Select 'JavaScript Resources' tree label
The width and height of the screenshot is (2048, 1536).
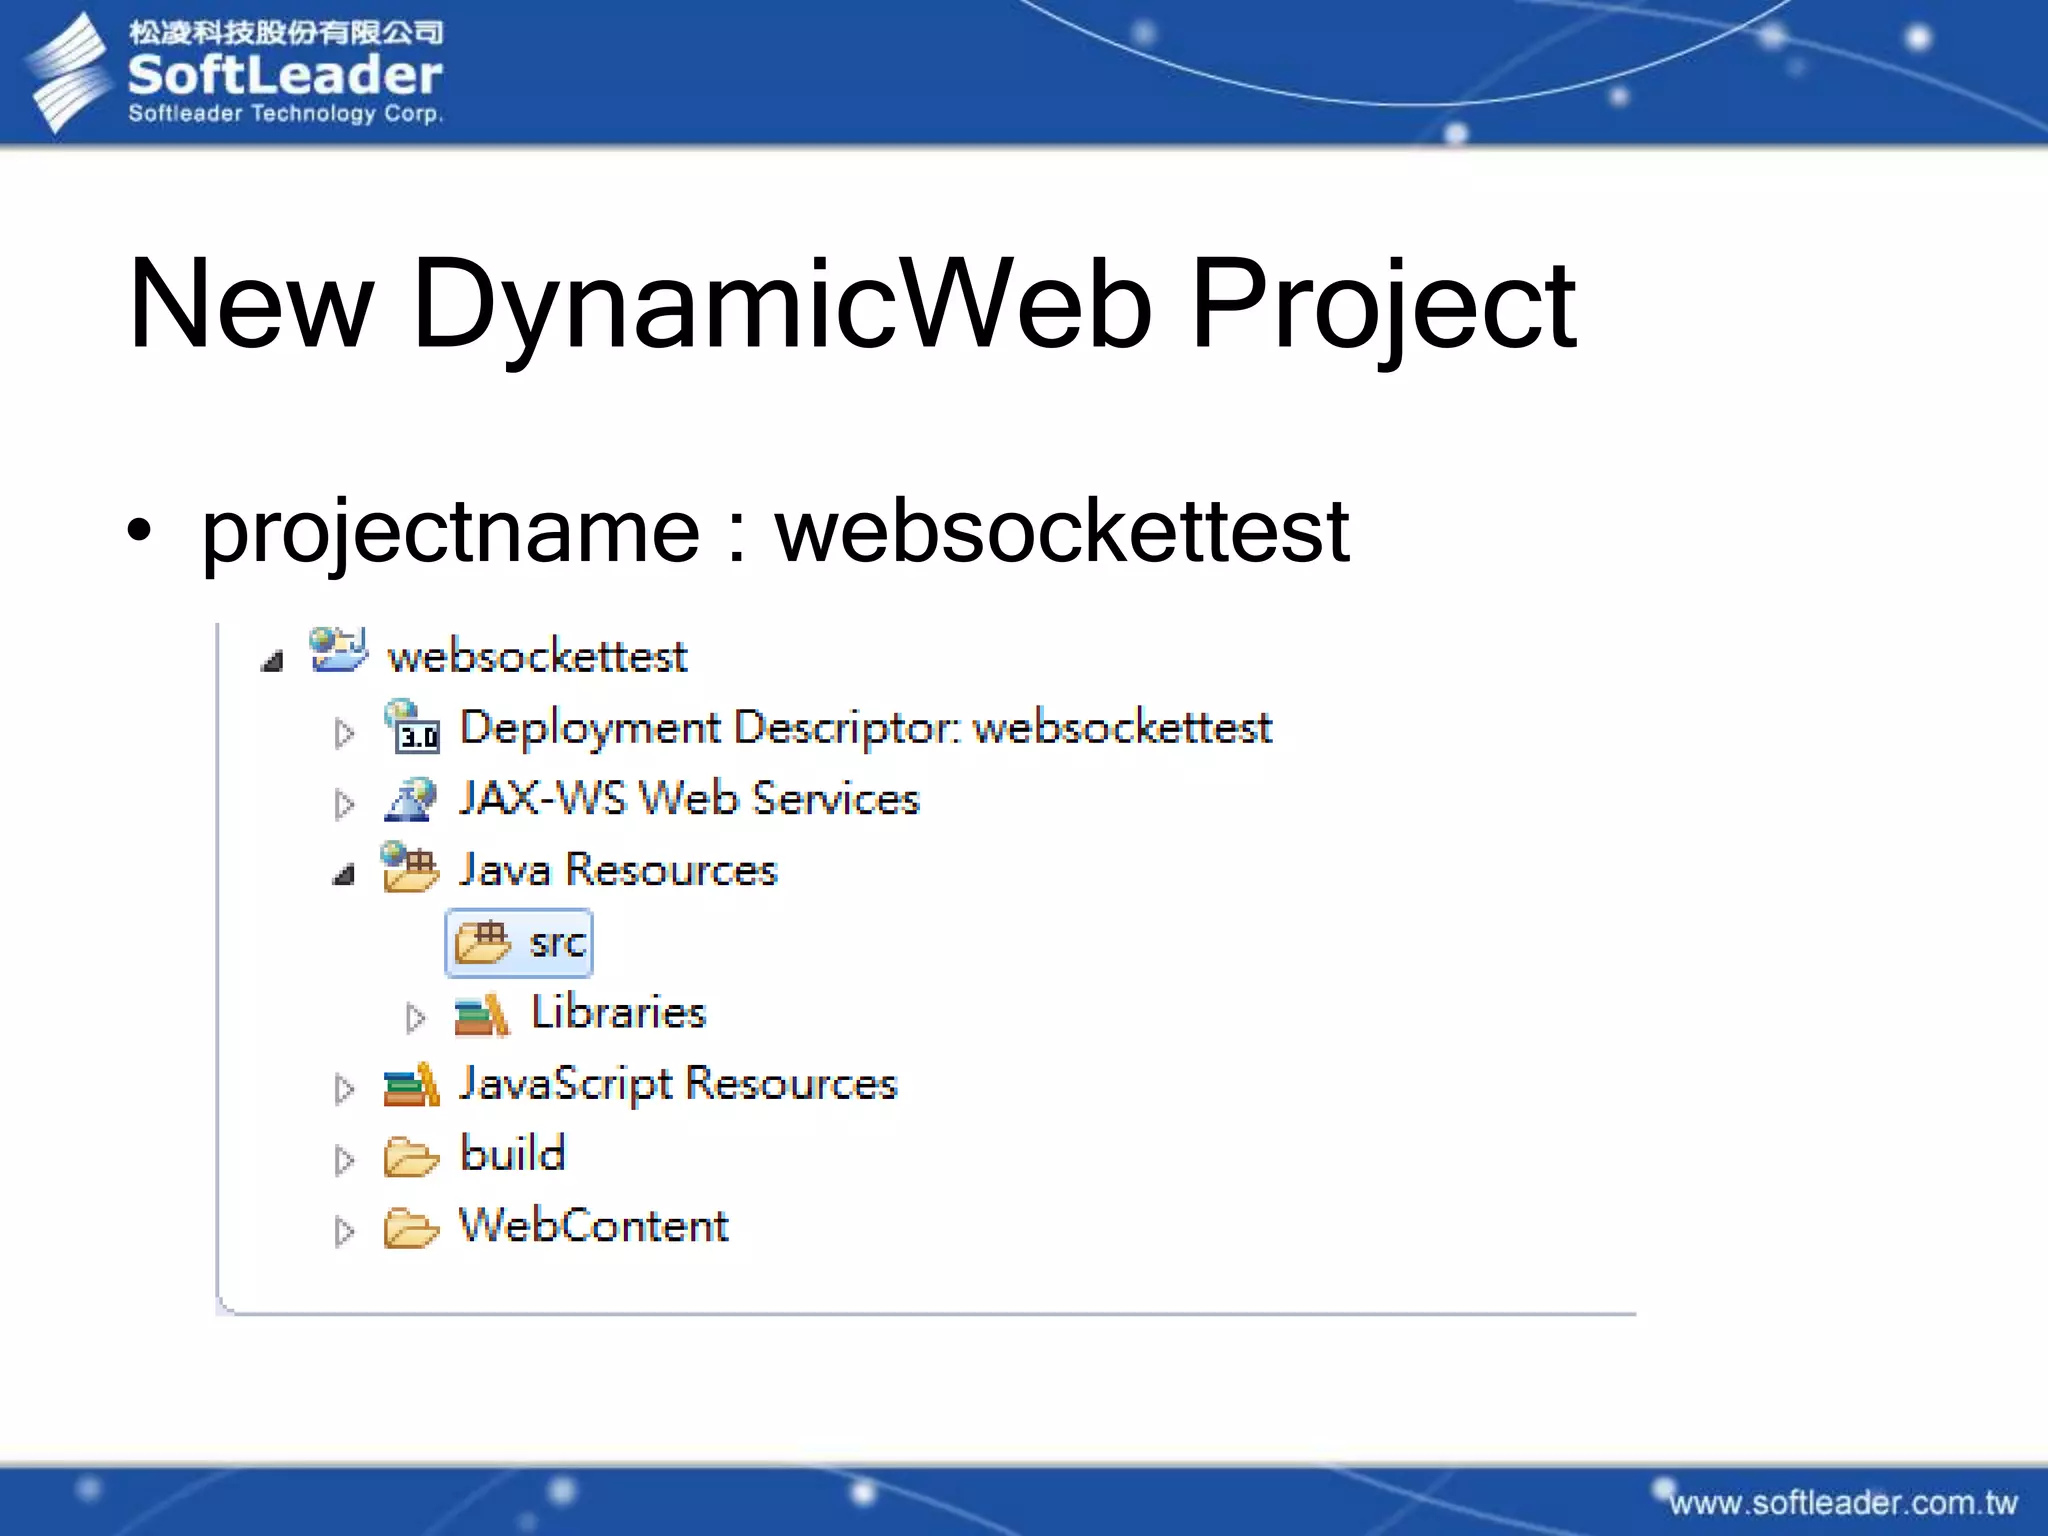click(x=678, y=1086)
